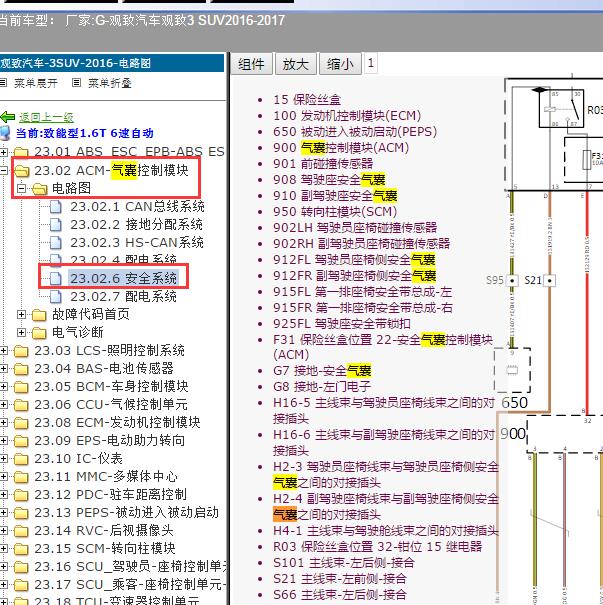Click folder icon of 电气诊断
The width and height of the screenshot is (603, 605).
(x=39, y=333)
